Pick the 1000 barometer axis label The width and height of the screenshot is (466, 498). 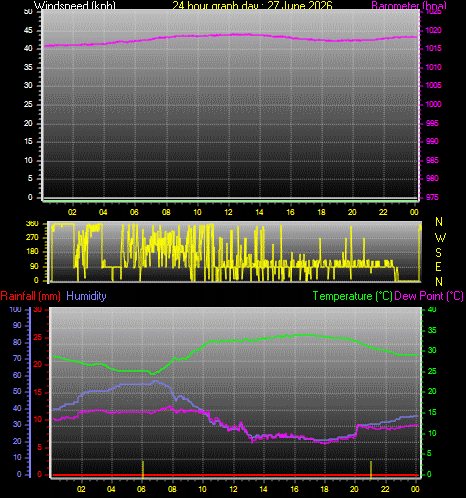point(433,104)
